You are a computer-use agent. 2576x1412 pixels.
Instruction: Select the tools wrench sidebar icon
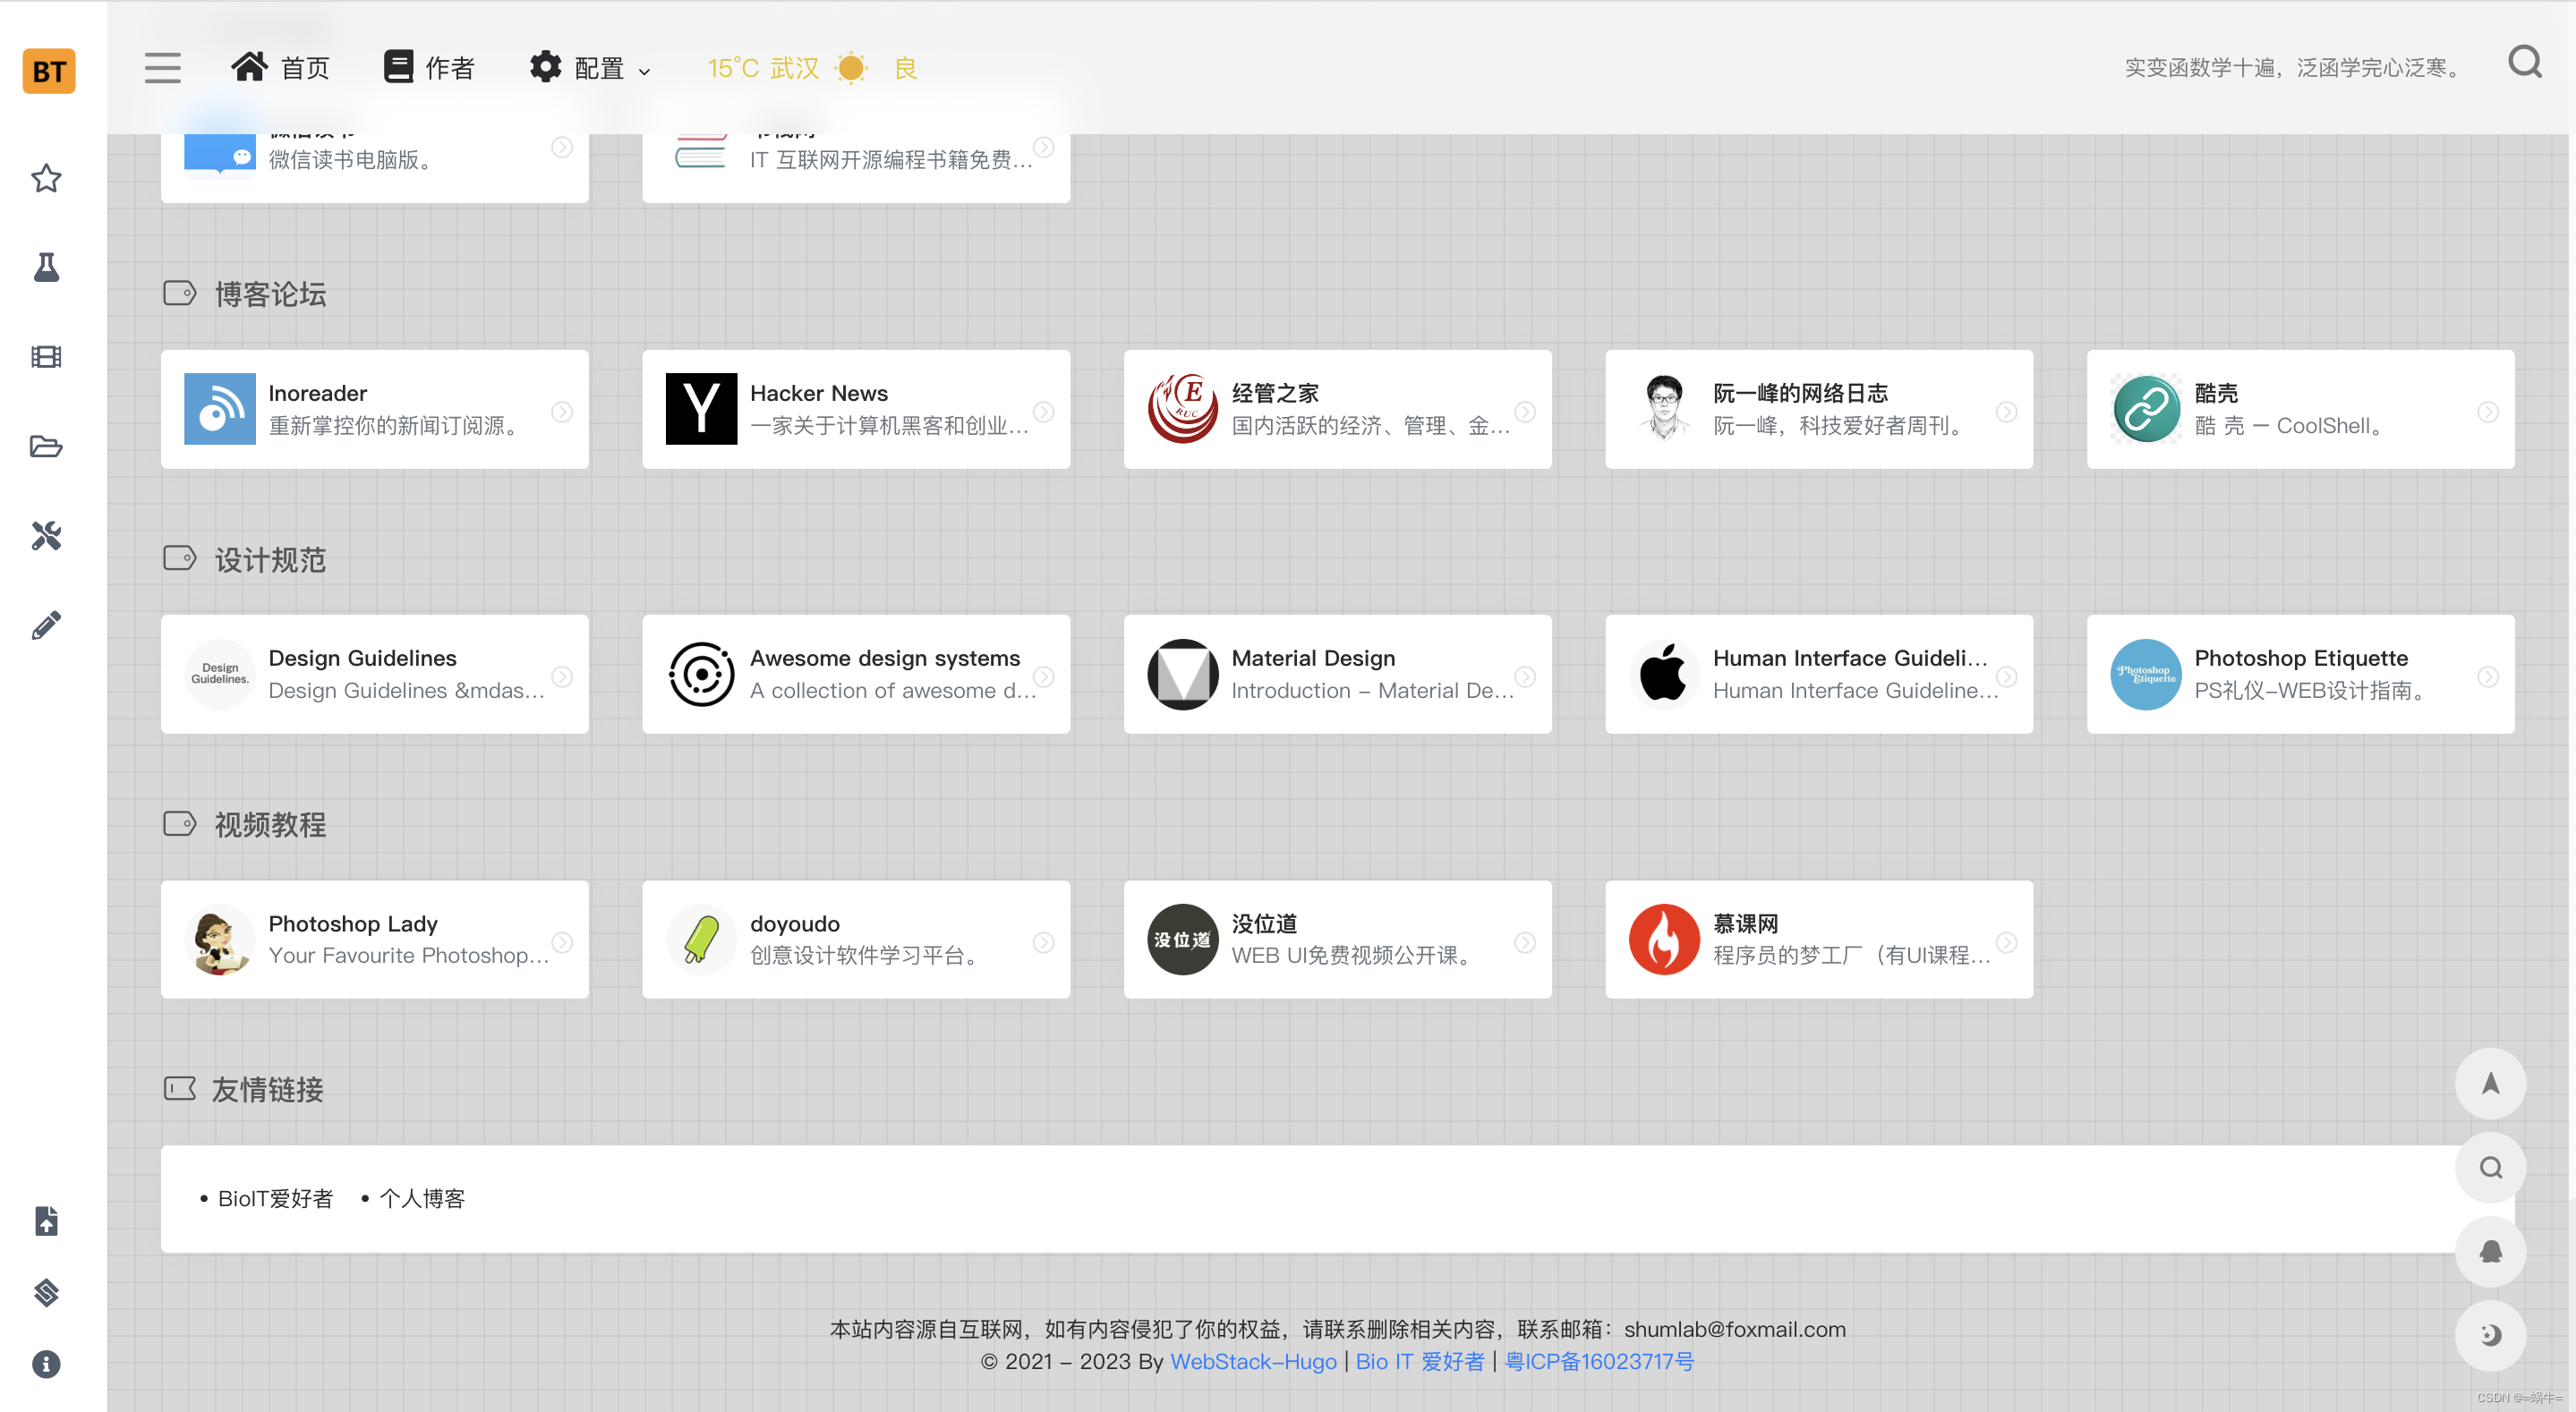(x=46, y=536)
